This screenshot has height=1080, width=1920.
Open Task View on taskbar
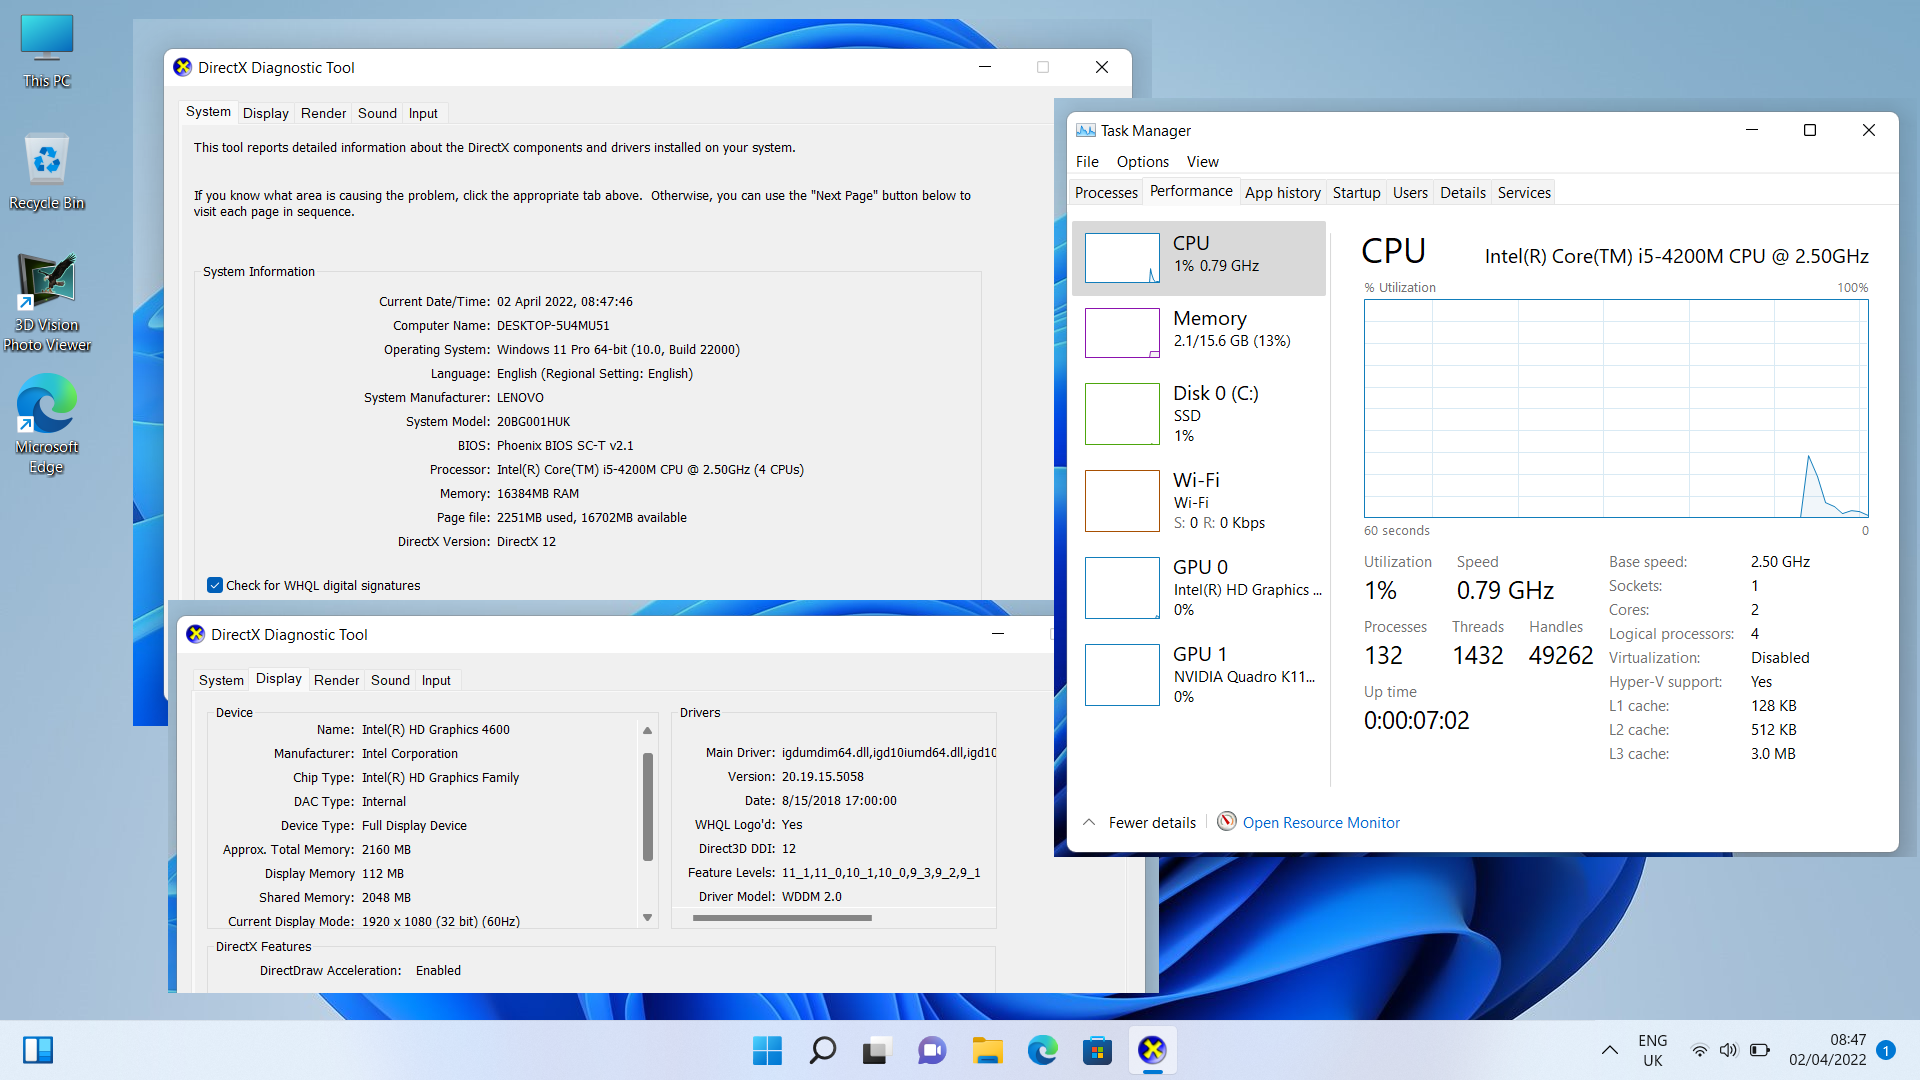pos(877,1050)
